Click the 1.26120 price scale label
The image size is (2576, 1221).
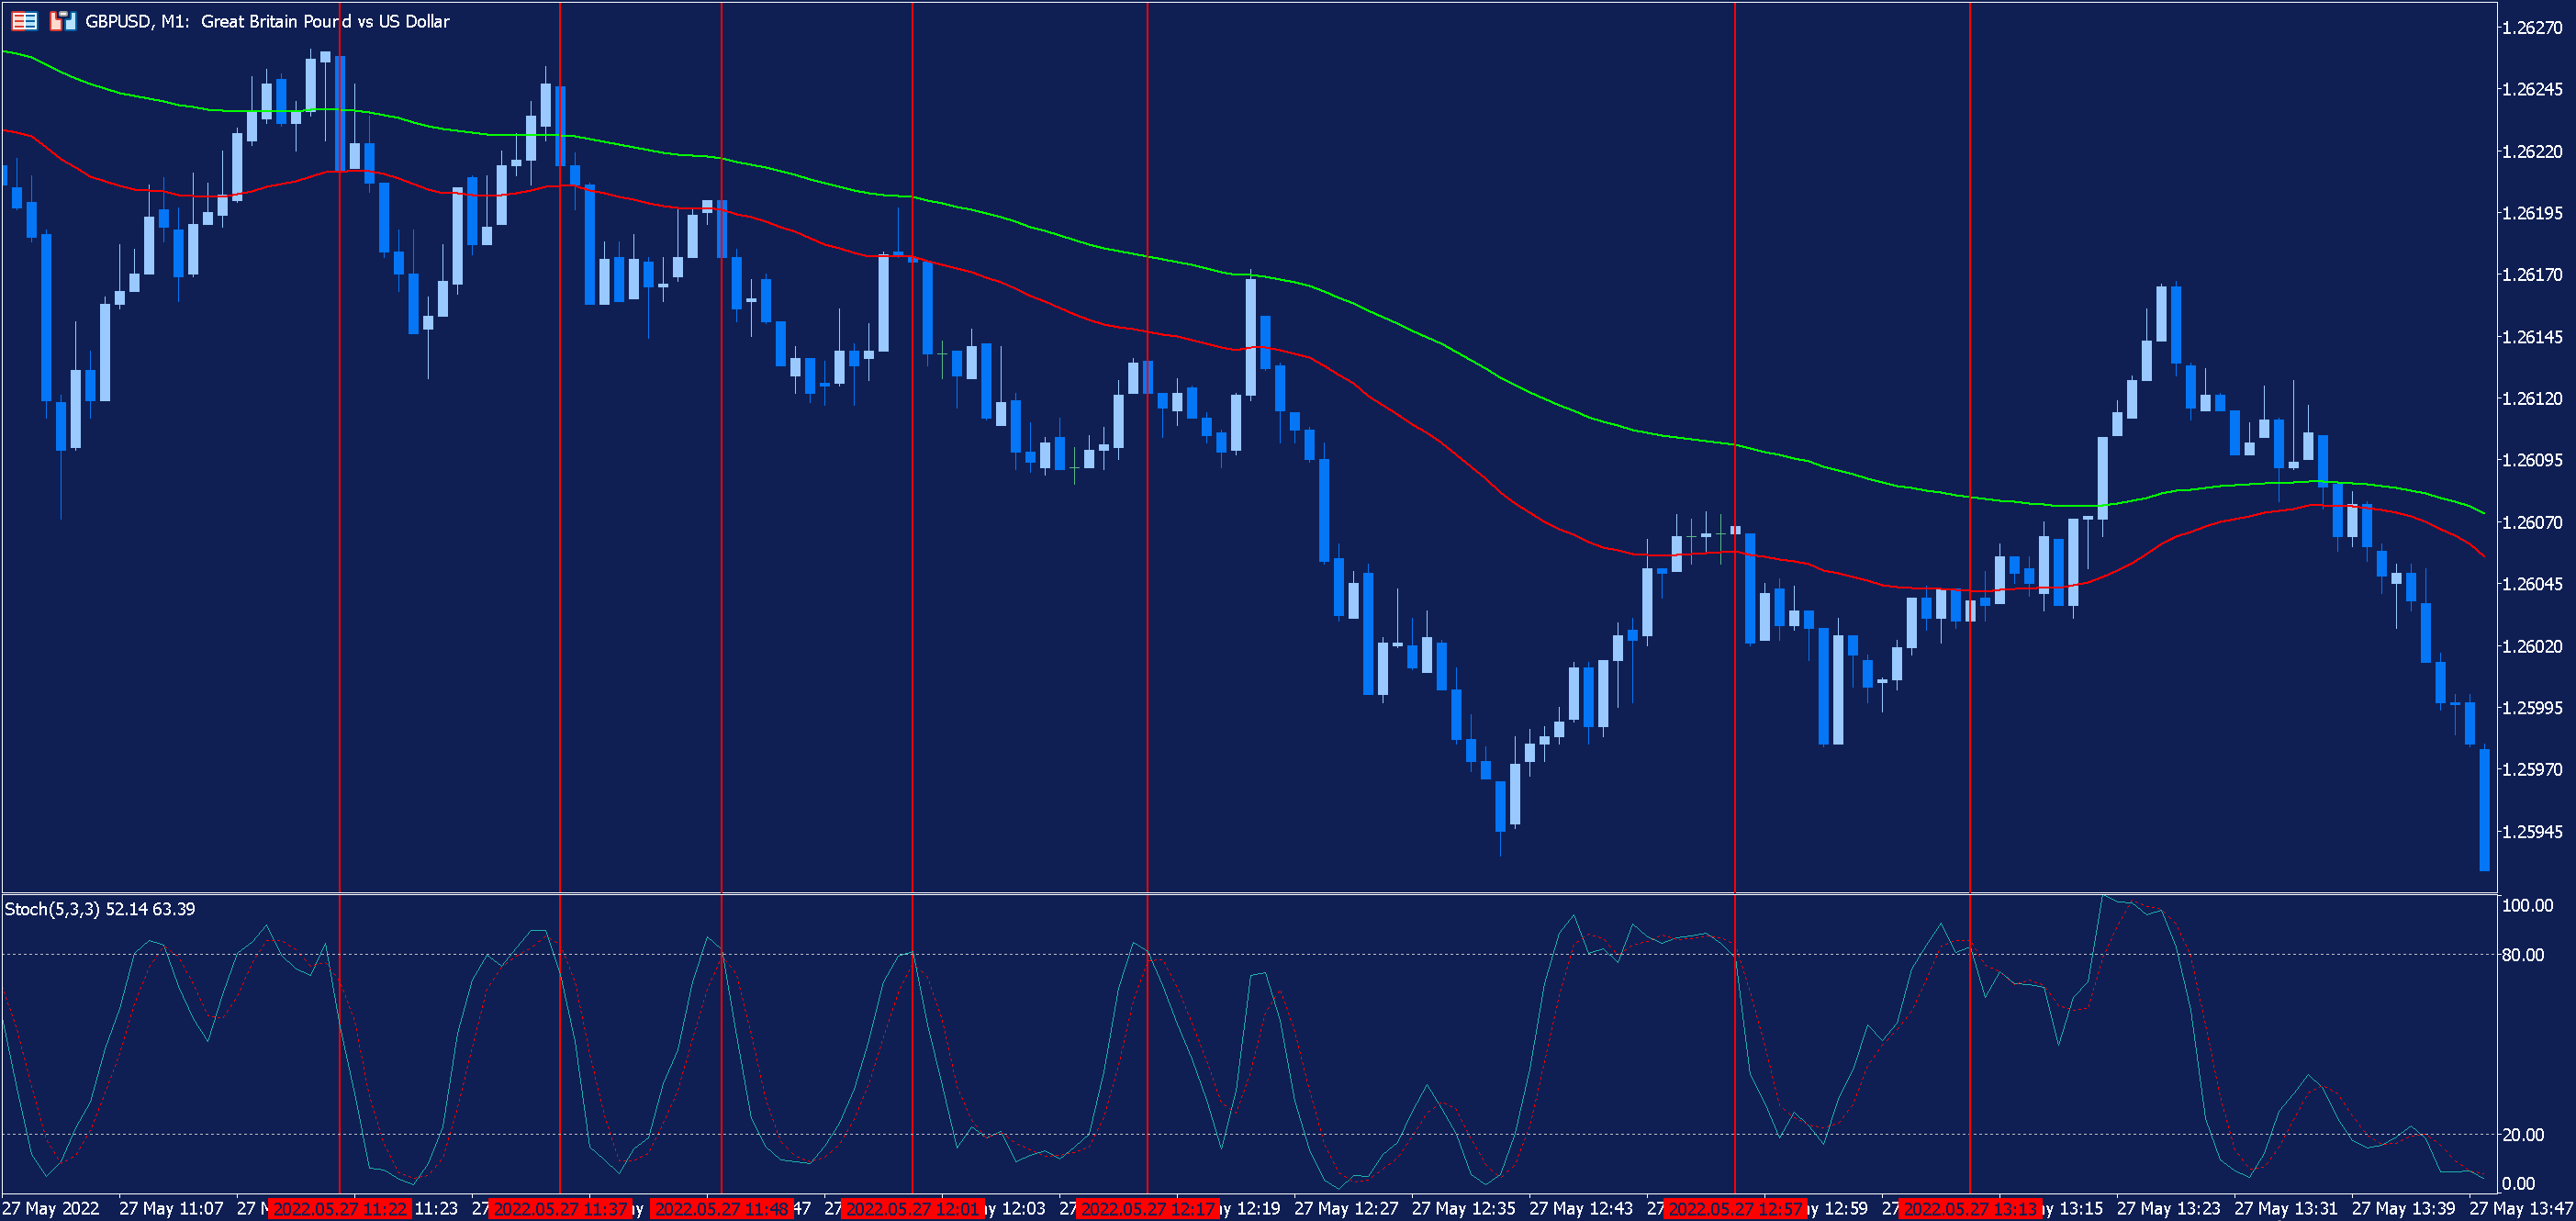(2531, 399)
